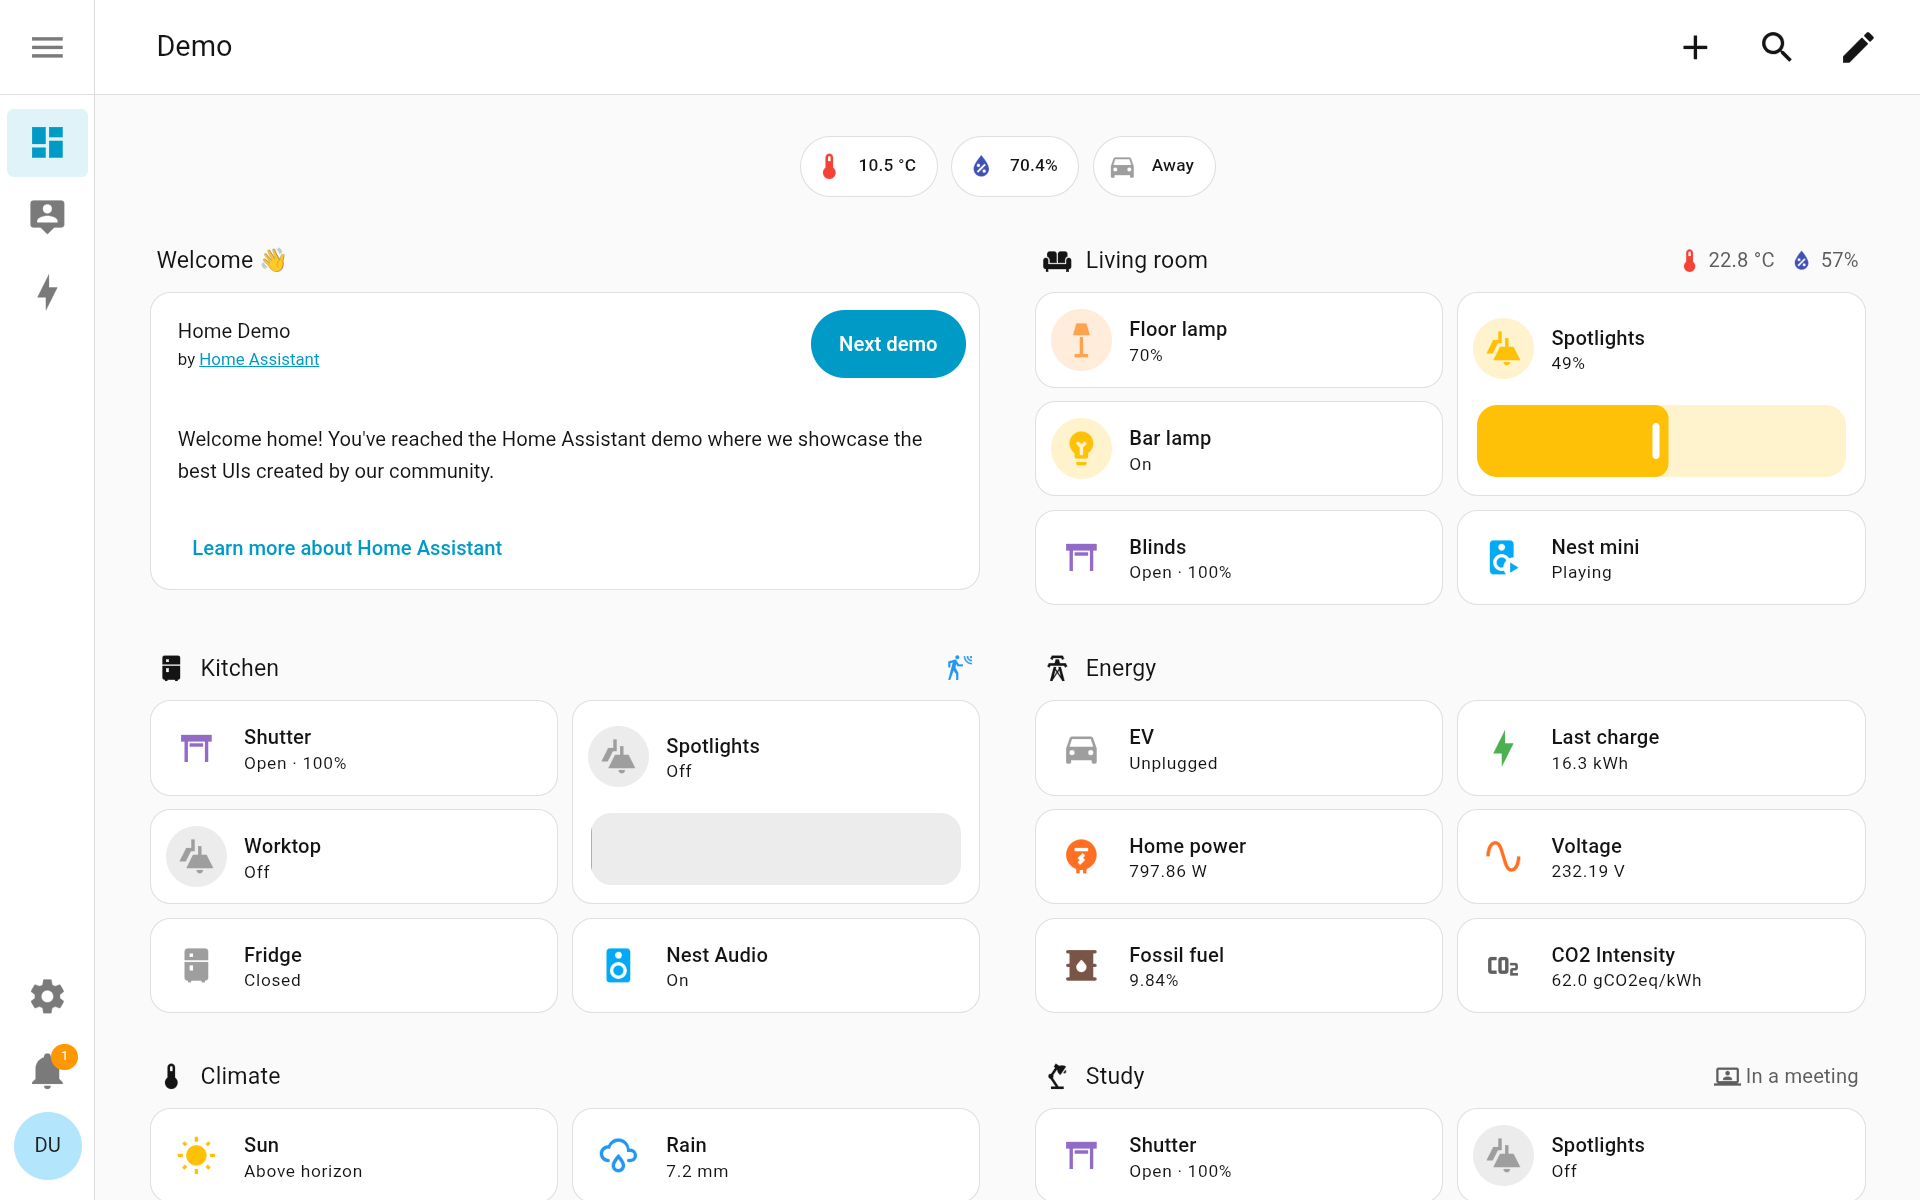
Task: Click the Next demo button
Action: coord(888,344)
